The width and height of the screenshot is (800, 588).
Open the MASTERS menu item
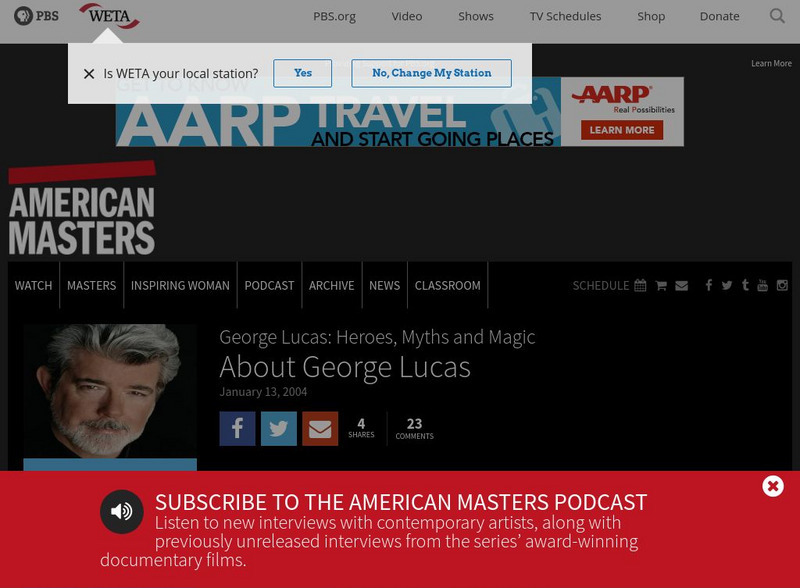tap(91, 285)
